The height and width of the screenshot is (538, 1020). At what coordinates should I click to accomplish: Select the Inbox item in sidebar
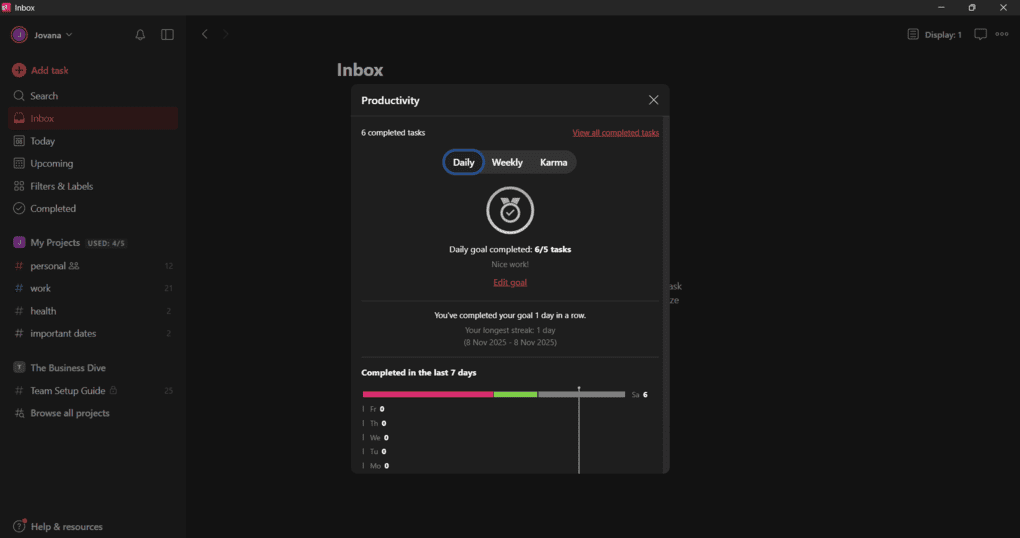click(x=93, y=118)
